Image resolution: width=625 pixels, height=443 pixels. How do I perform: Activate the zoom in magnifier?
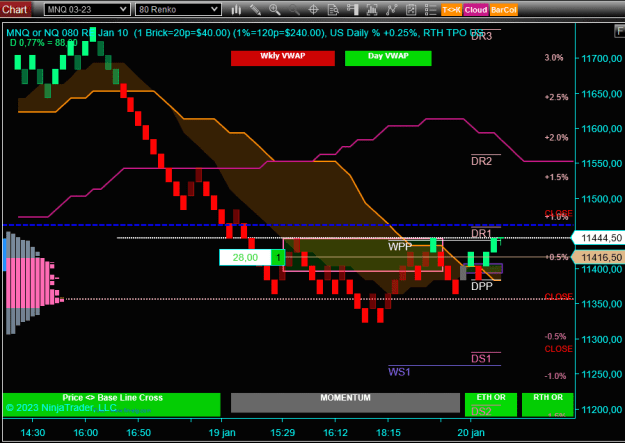pyautogui.click(x=275, y=10)
